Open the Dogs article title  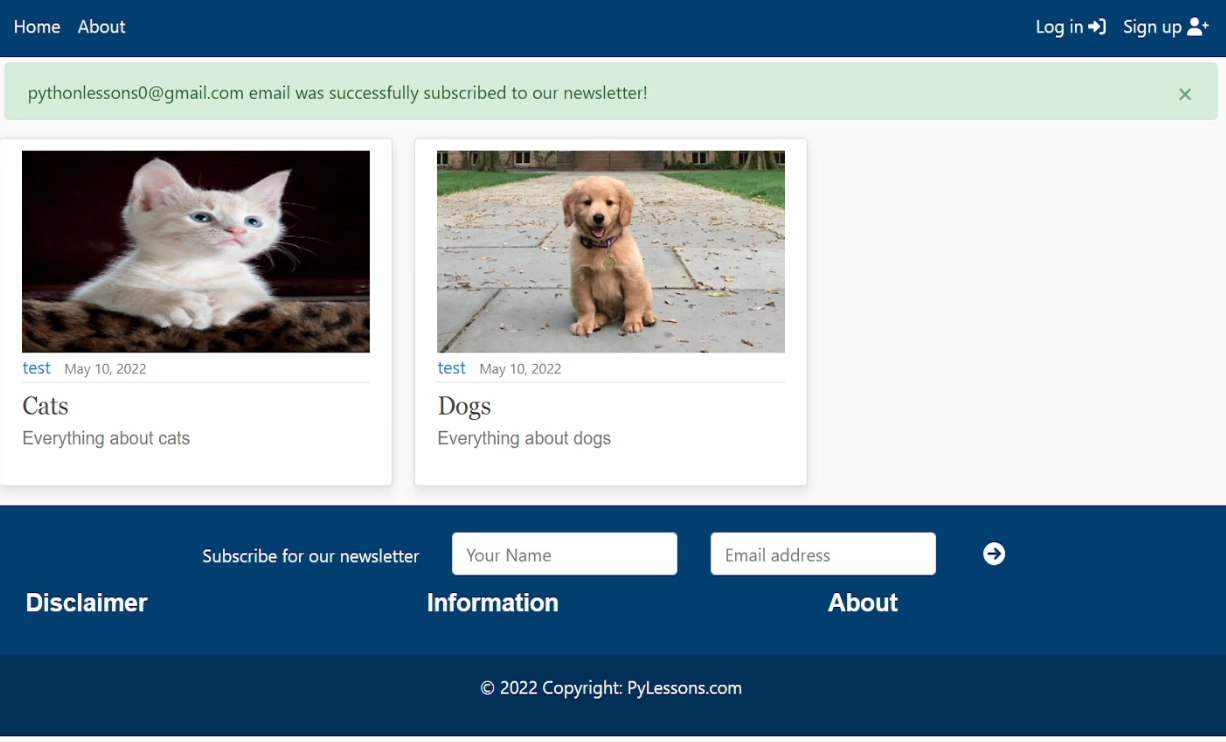pyautogui.click(x=464, y=406)
